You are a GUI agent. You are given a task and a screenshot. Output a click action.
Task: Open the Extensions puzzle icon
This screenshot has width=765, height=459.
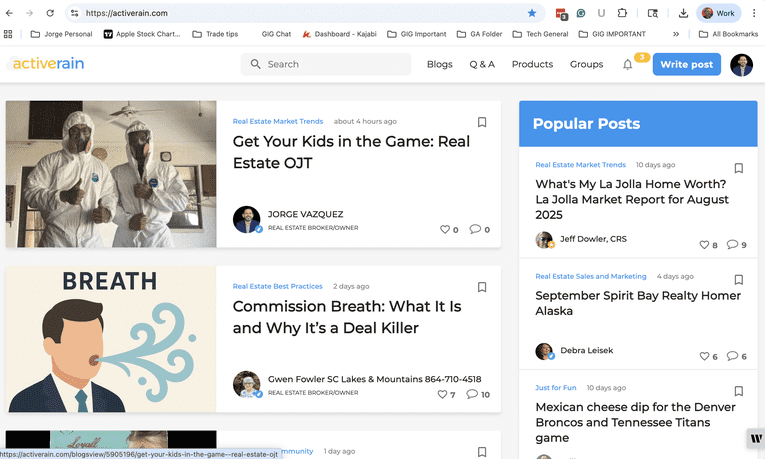coord(622,13)
